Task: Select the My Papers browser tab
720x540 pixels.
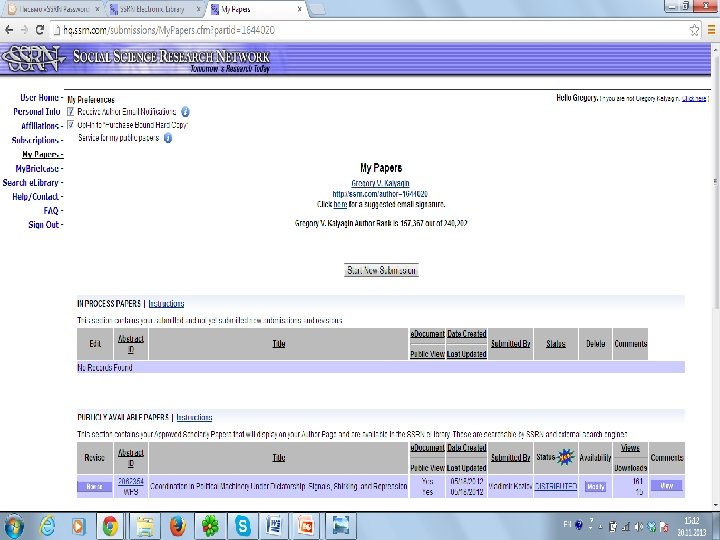Action: (x=257, y=9)
